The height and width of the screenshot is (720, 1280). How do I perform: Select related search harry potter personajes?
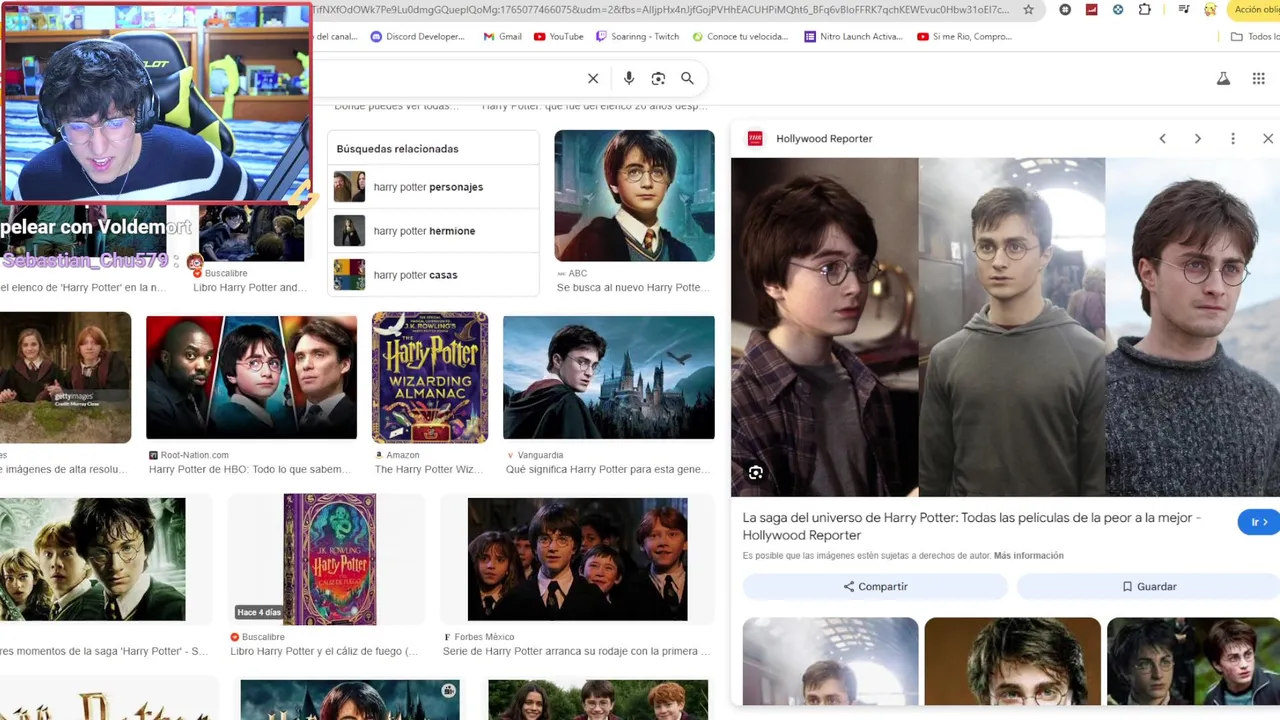coord(434,187)
